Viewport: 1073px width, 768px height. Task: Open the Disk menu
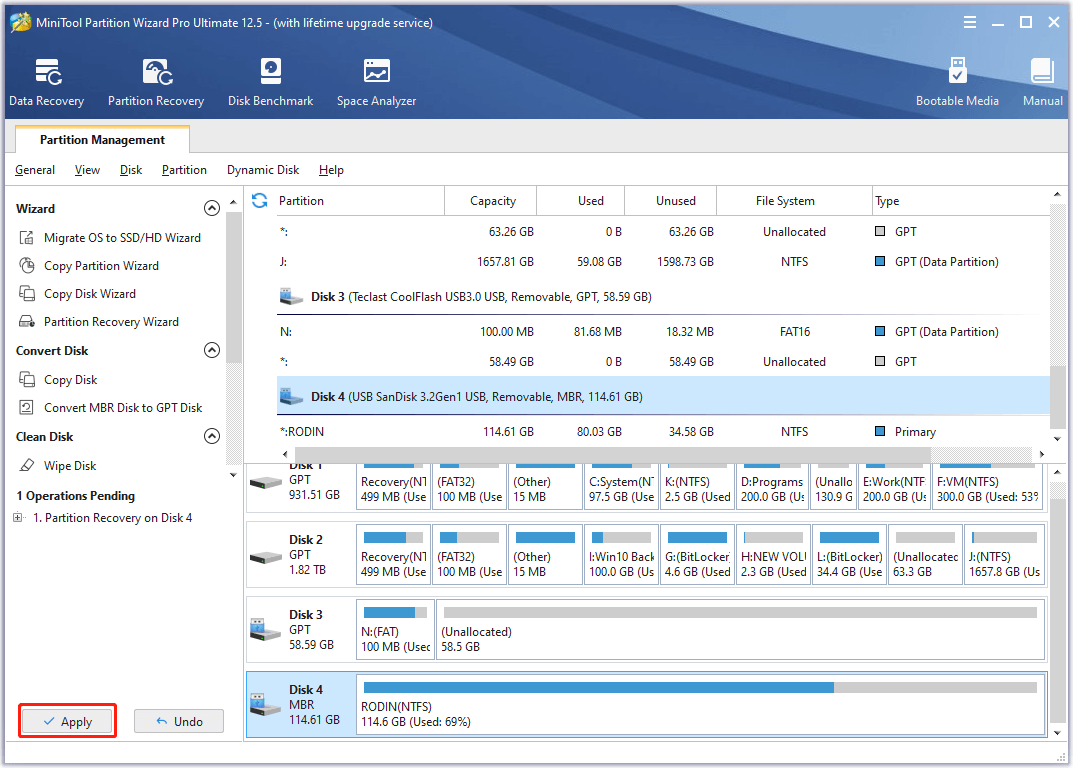point(131,170)
